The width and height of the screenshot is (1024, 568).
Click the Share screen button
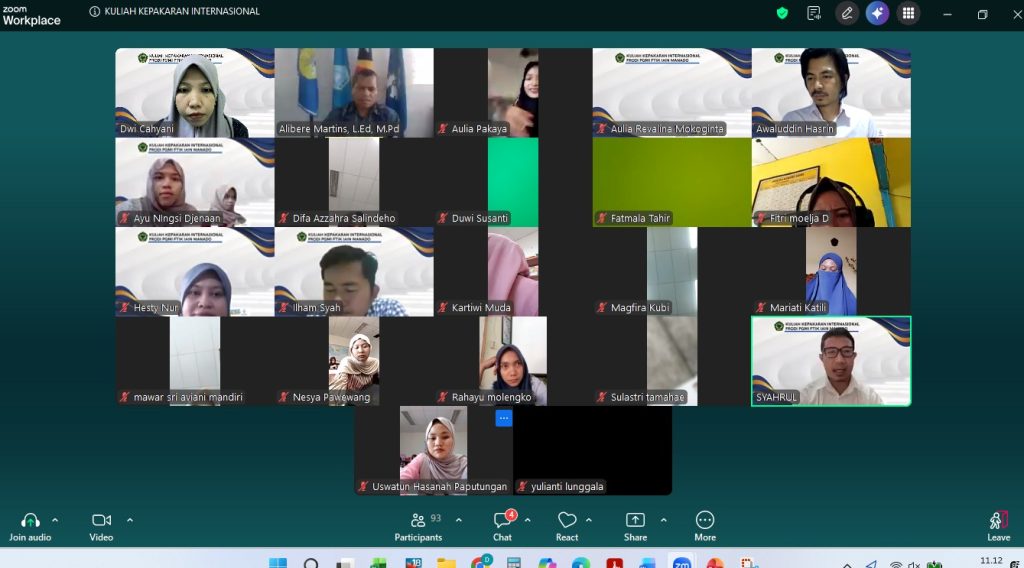(x=635, y=526)
